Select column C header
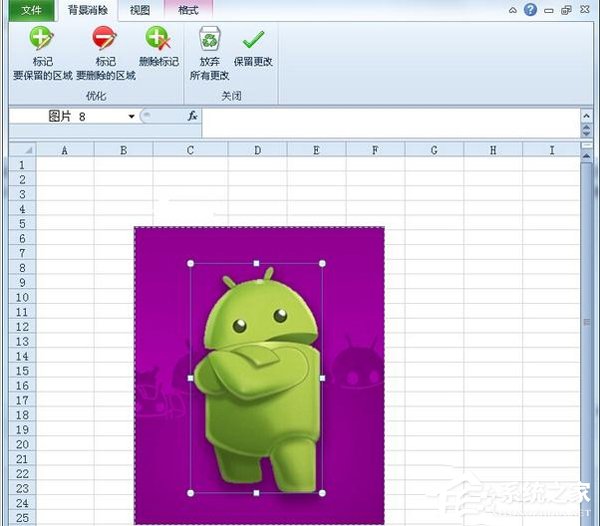This screenshot has width=600, height=526. [x=190, y=150]
